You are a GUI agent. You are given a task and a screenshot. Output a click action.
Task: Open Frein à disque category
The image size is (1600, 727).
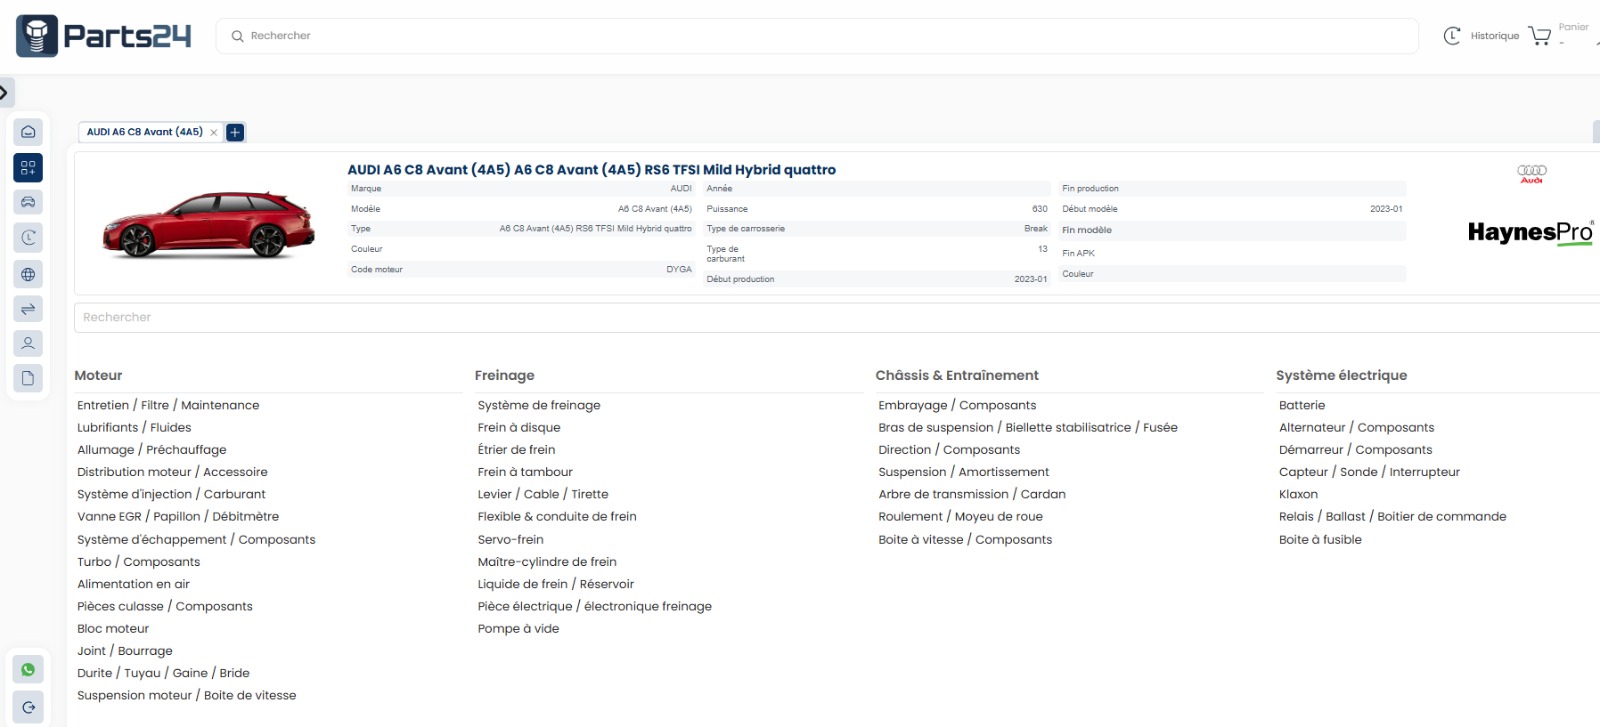tap(519, 427)
